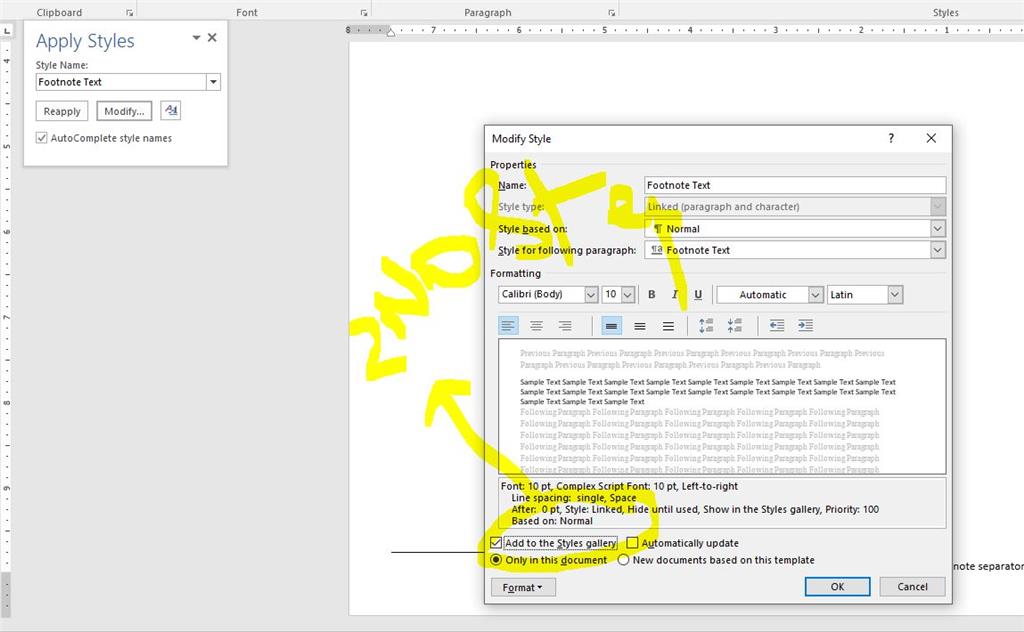Set 1.5 line spacing icon

click(x=640, y=326)
